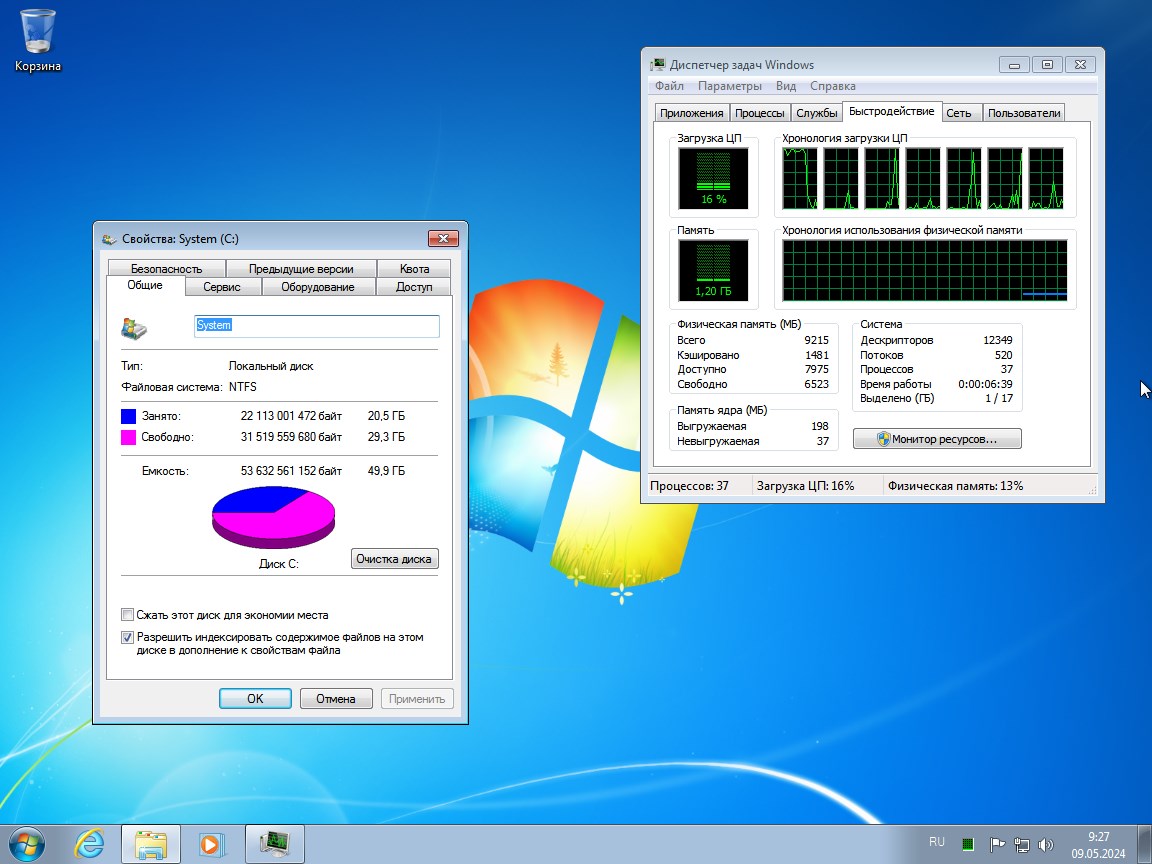Click the green CPU meter tray icon
1152x864 pixels.
[967, 843]
